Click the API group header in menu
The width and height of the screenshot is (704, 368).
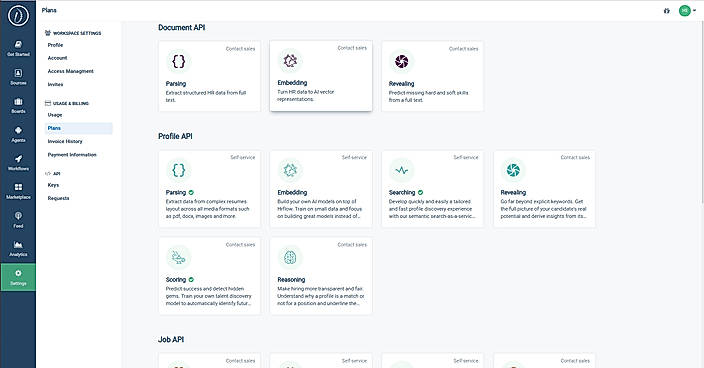click(53, 174)
